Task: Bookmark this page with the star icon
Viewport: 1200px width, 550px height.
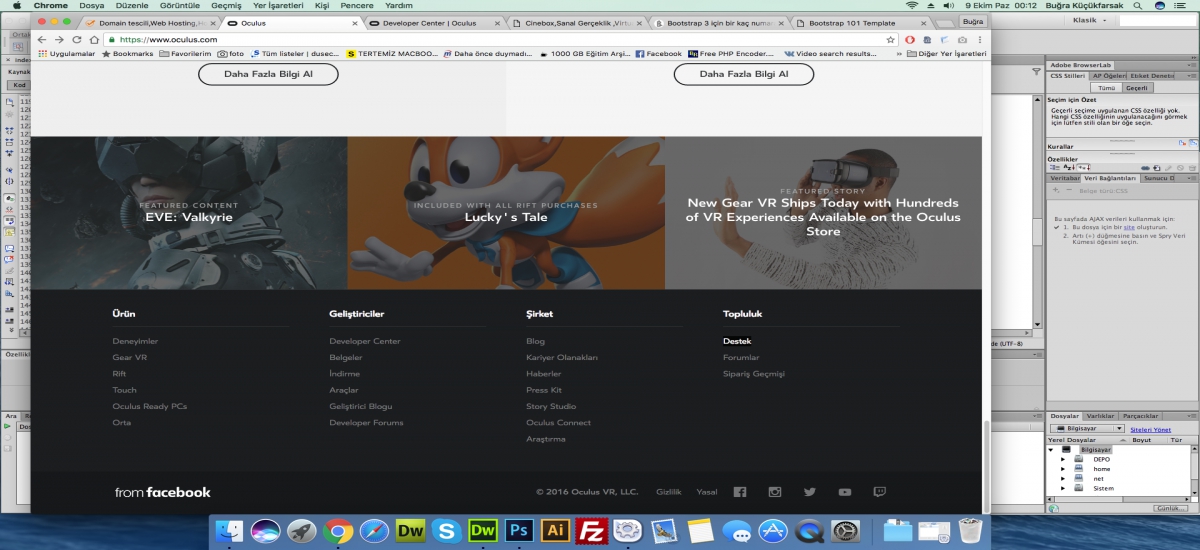Action: [x=890, y=39]
